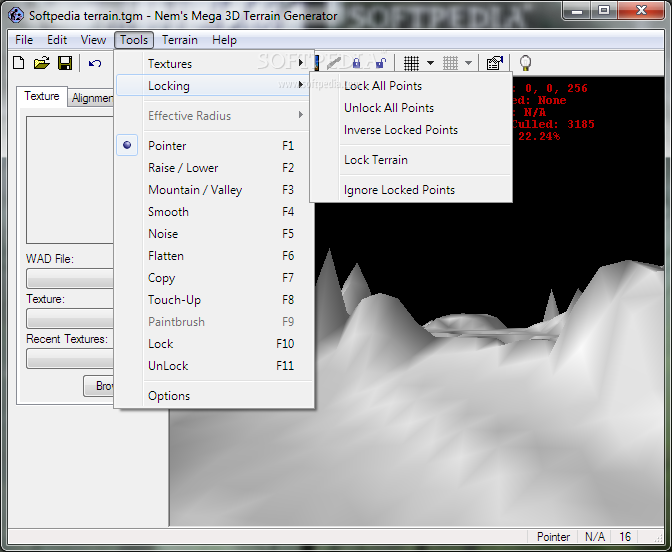Click the New file icon
This screenshot has height=552, width=672.
(x=19, y=63)
